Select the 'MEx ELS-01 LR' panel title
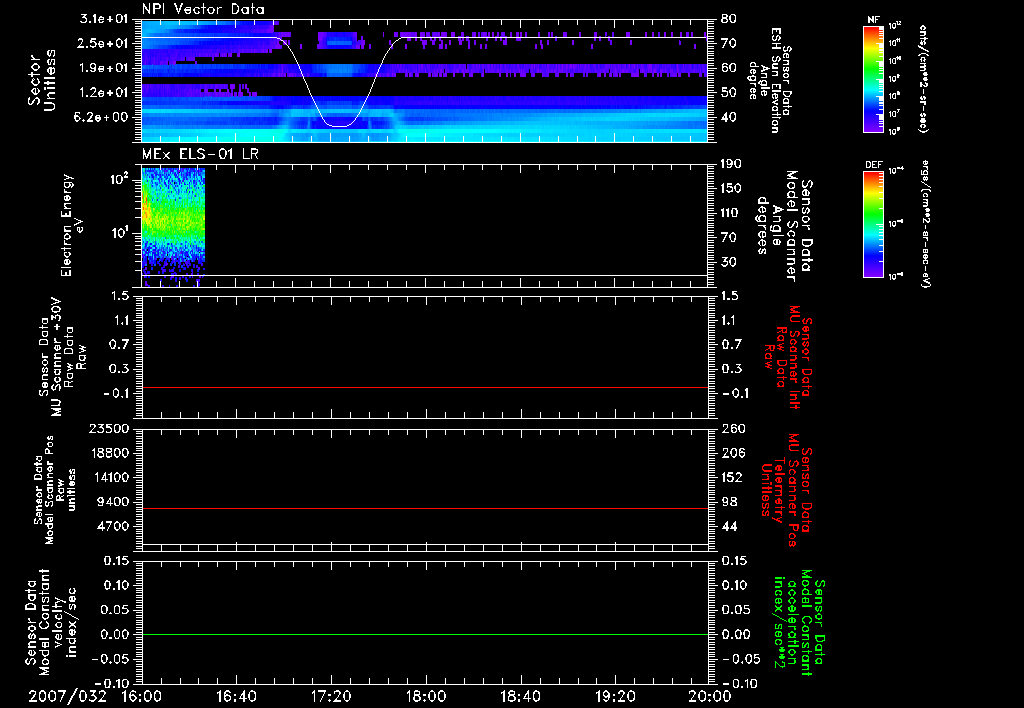Viewport: 1024px width, 708px height. [x=200, y=154]
